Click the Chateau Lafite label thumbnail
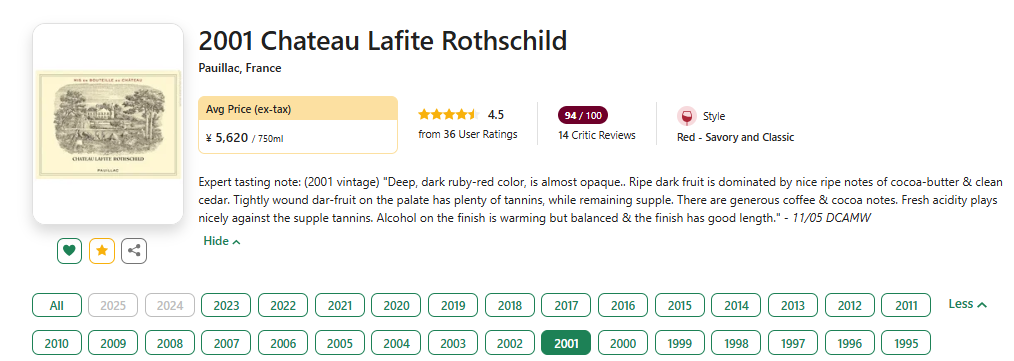 (108, 124)
